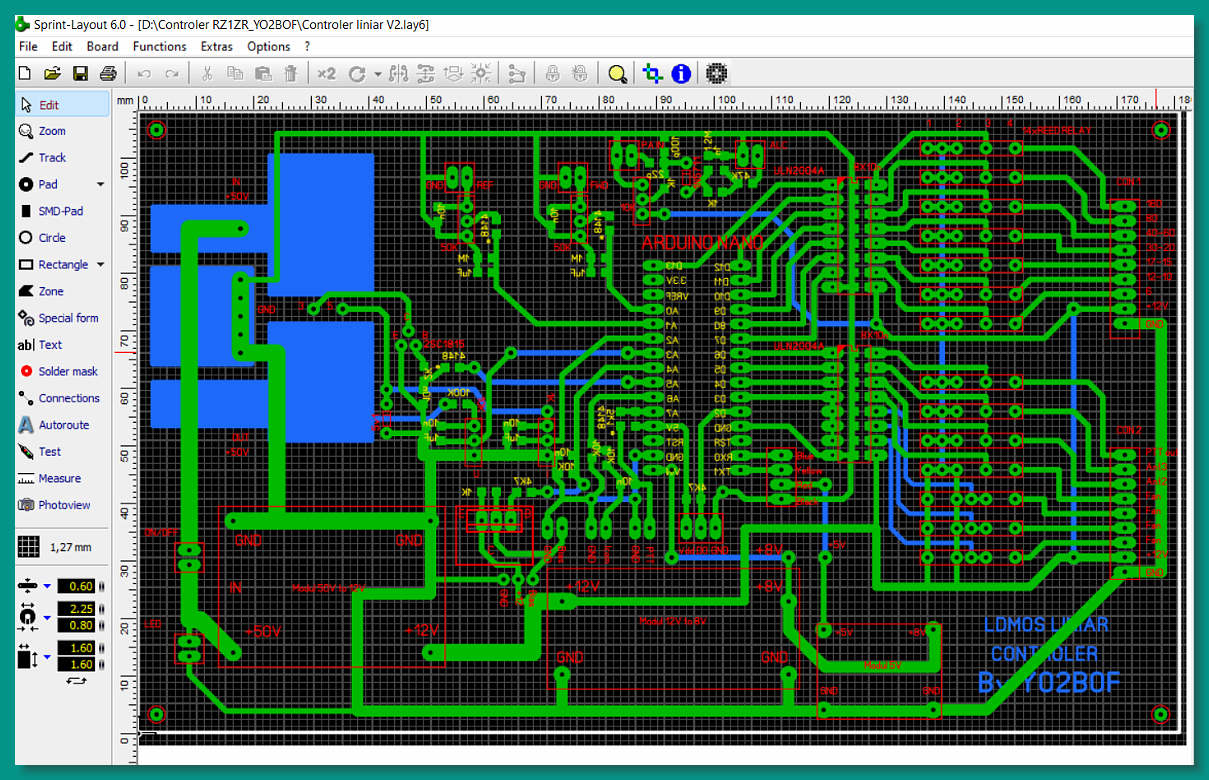The image size is (1209, 780).
Task: Open the Edit menu
Action: (x=62, y=46)
